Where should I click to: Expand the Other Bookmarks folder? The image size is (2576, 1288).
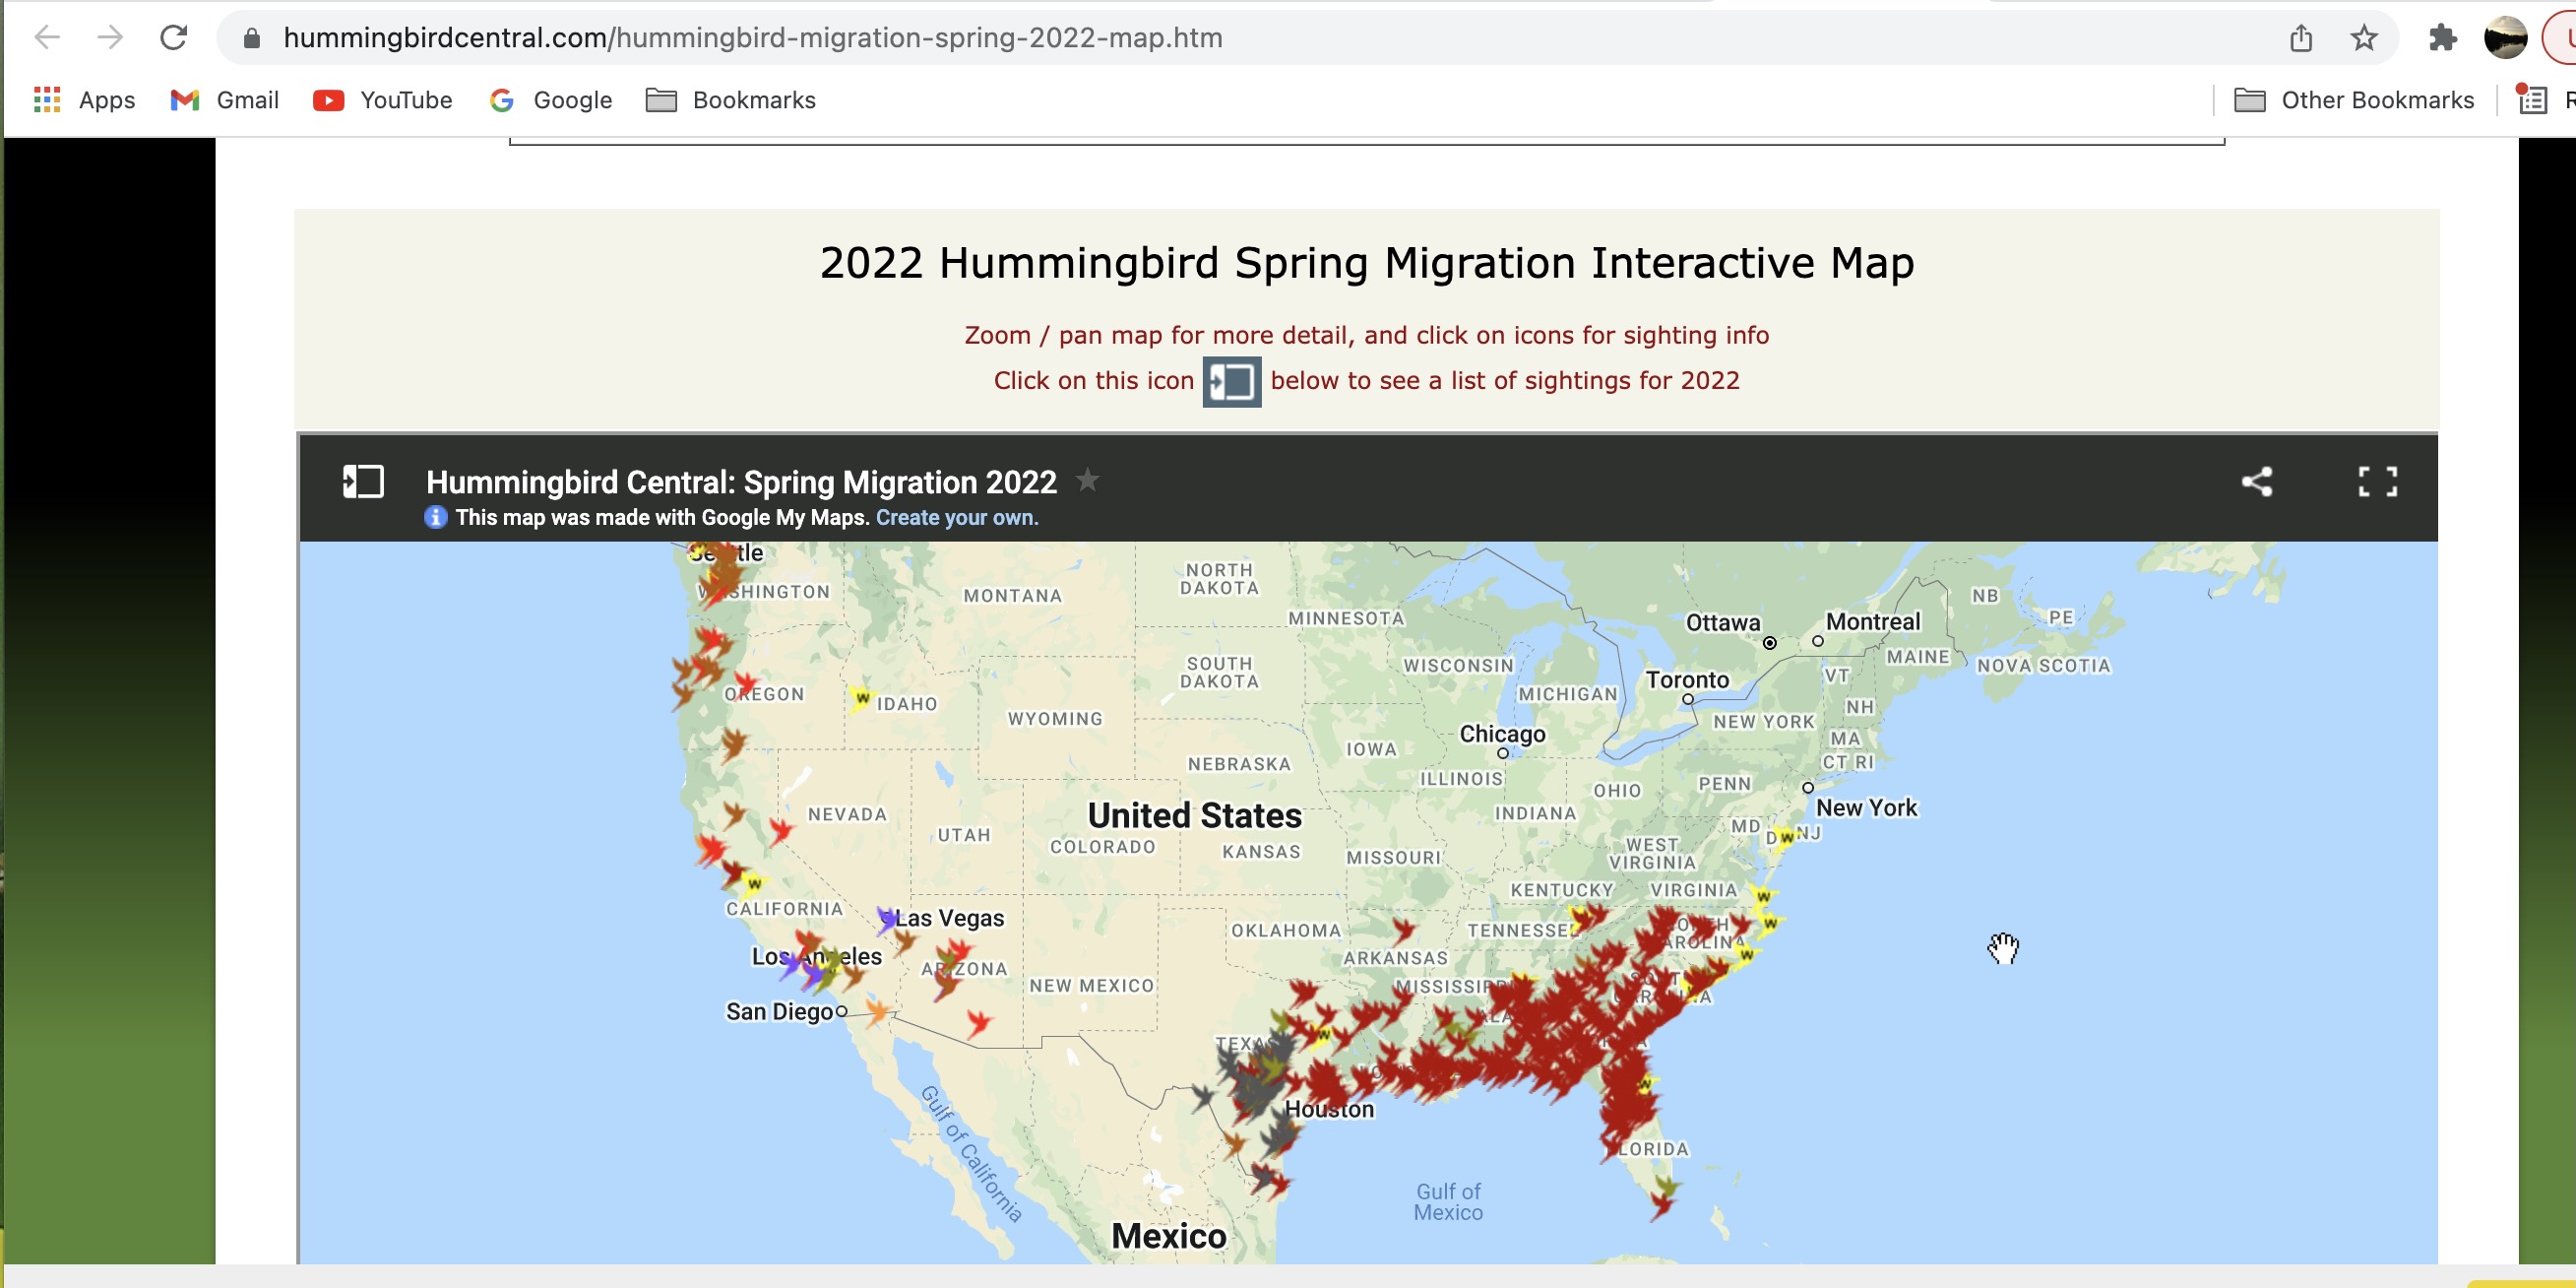[x=2354, y=100]
